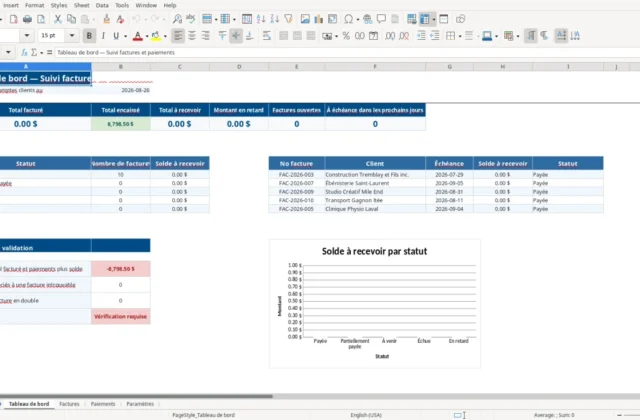640x420 pixels.
Task: Click the Draw Functions shapes icon
Action: coord(460,19)
